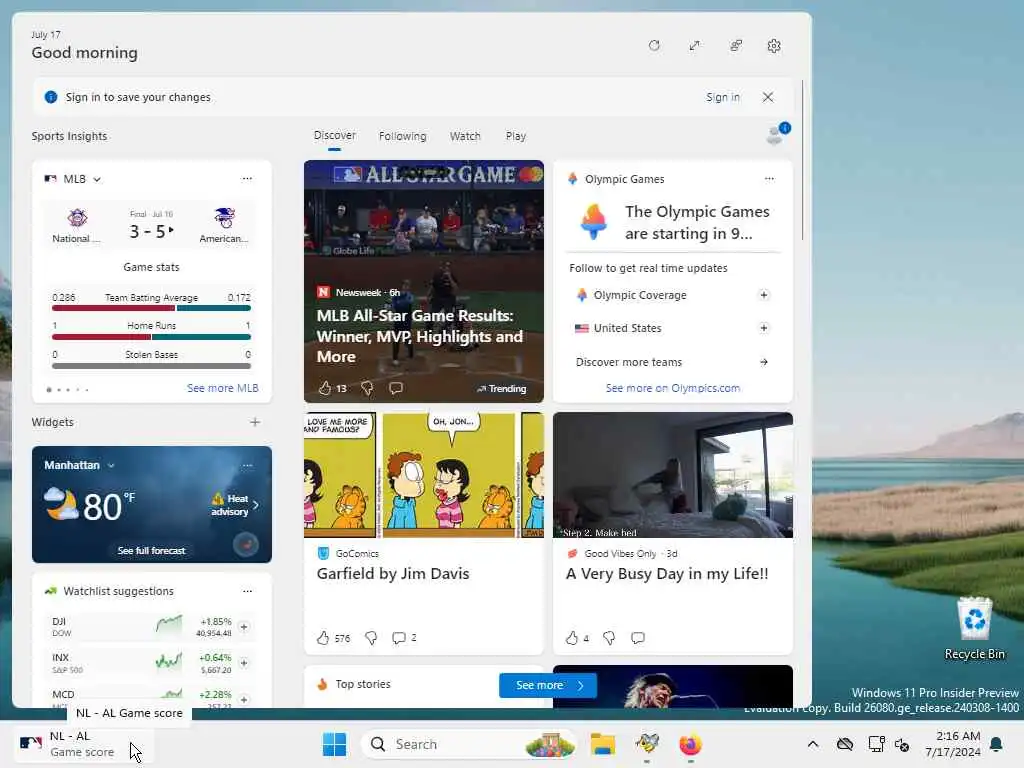Open File Explorer from taskbar

[603, 744]
